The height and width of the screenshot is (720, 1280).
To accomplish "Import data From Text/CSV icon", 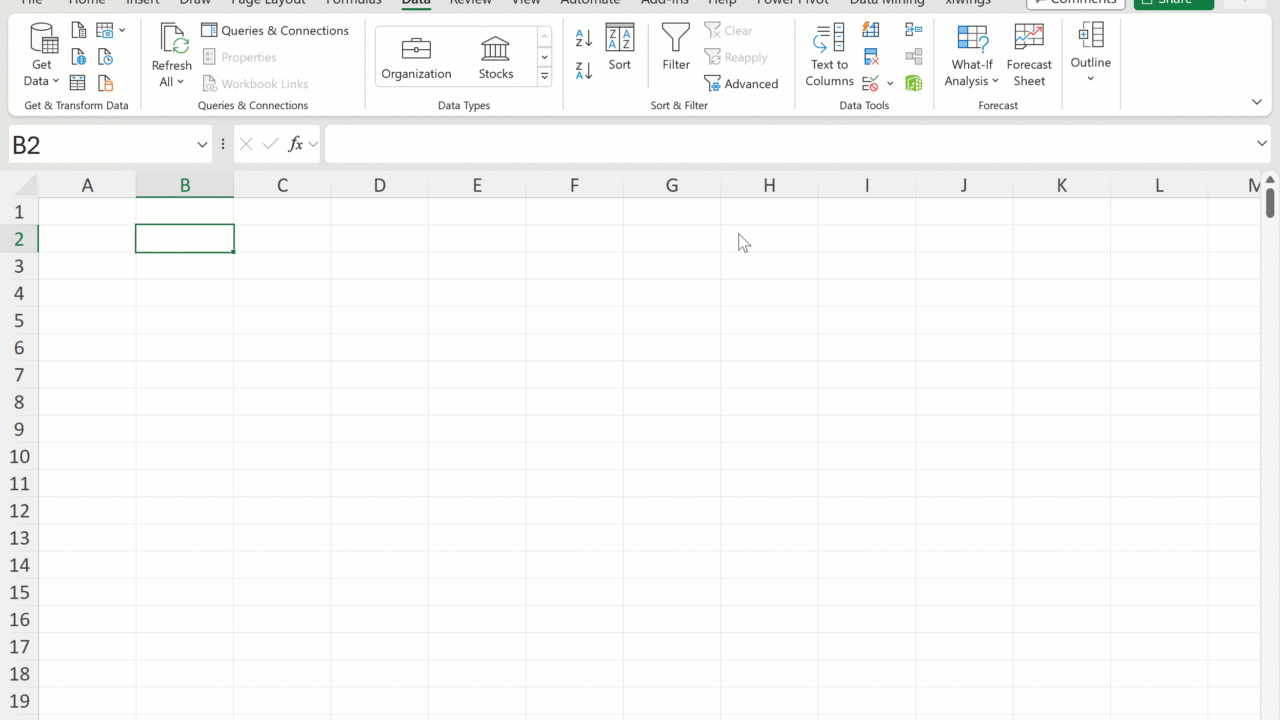I will (x=79, y=31).
